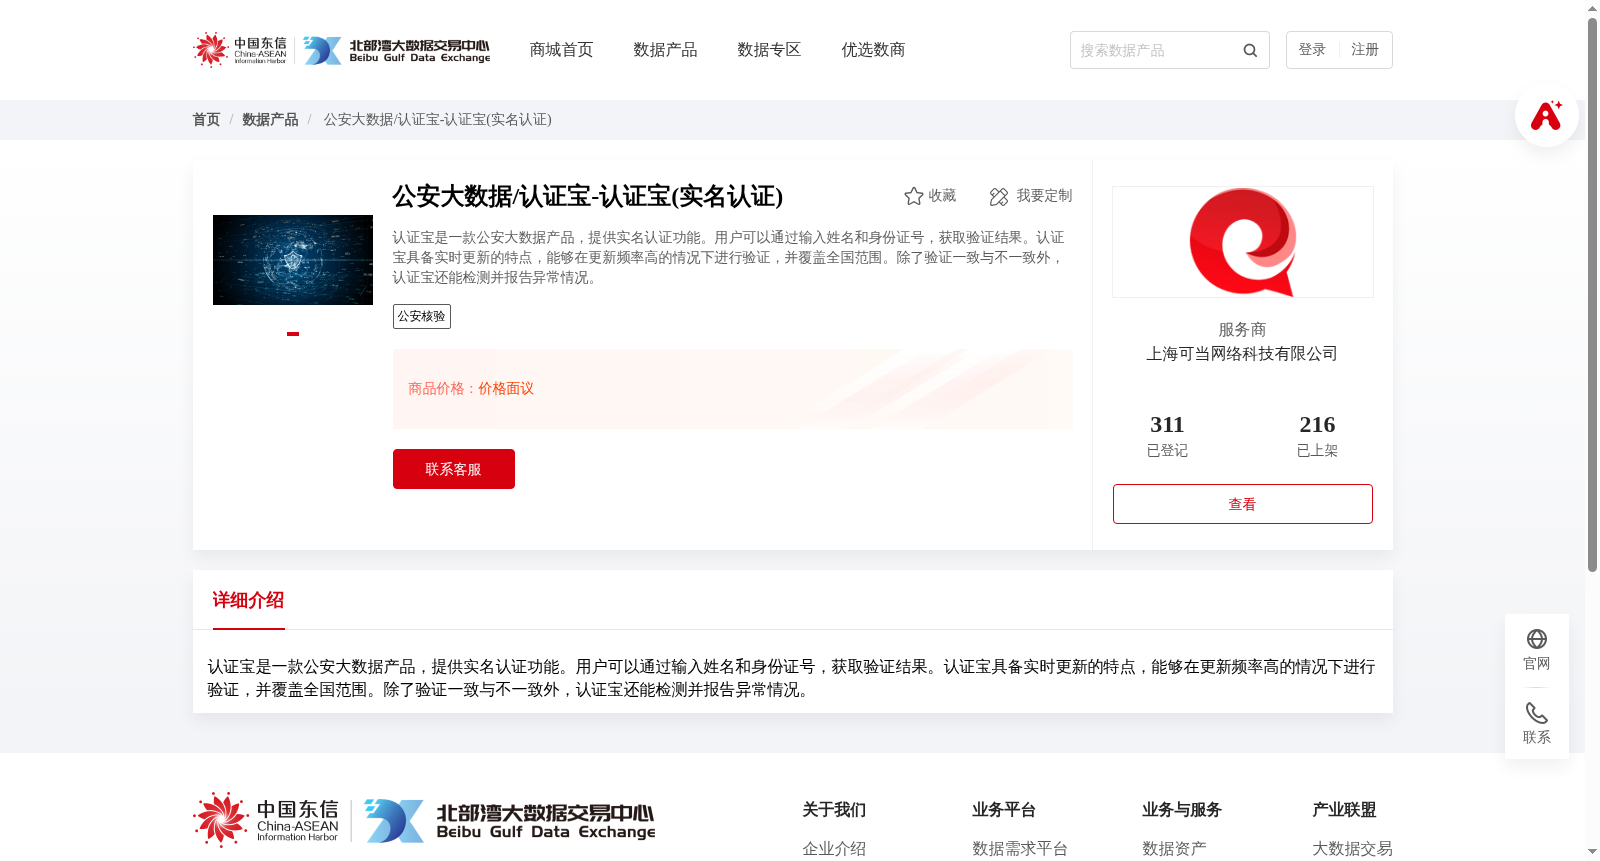1600x861 pixels.
Task: Click the product cyber shield thumbnail image
Action: (293, 260)
